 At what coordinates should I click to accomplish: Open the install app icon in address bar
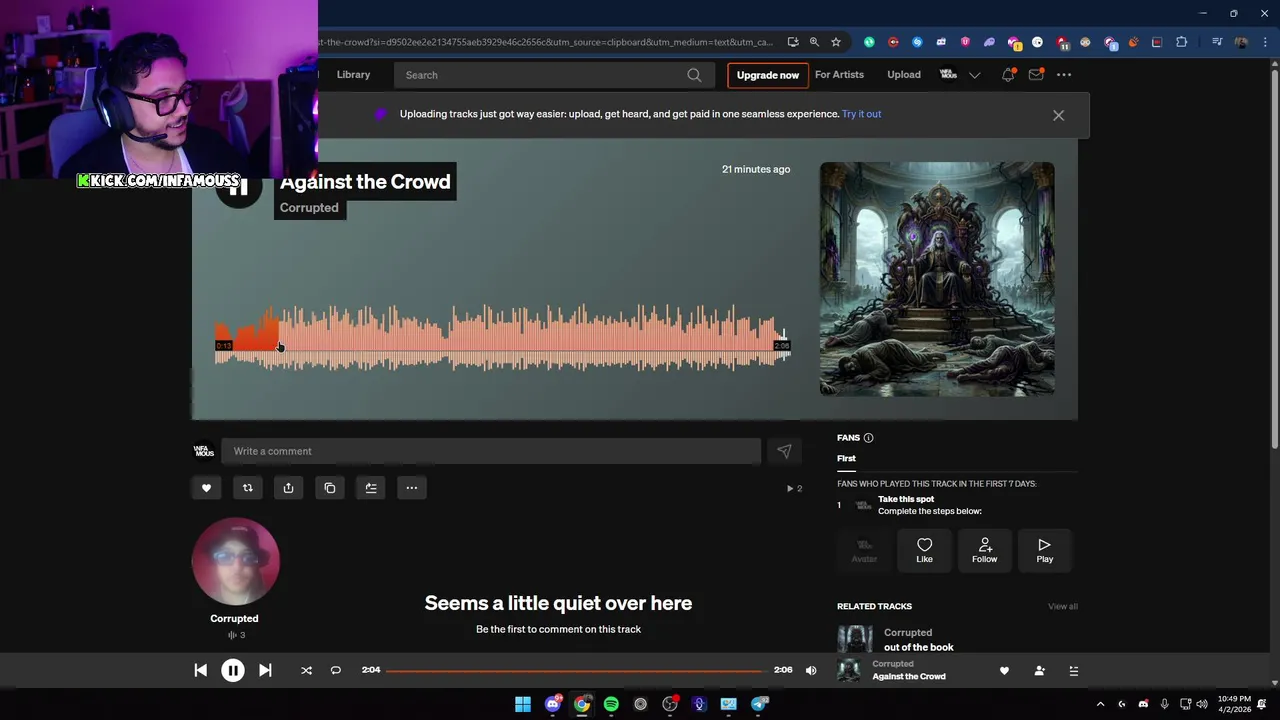point(793,42)
